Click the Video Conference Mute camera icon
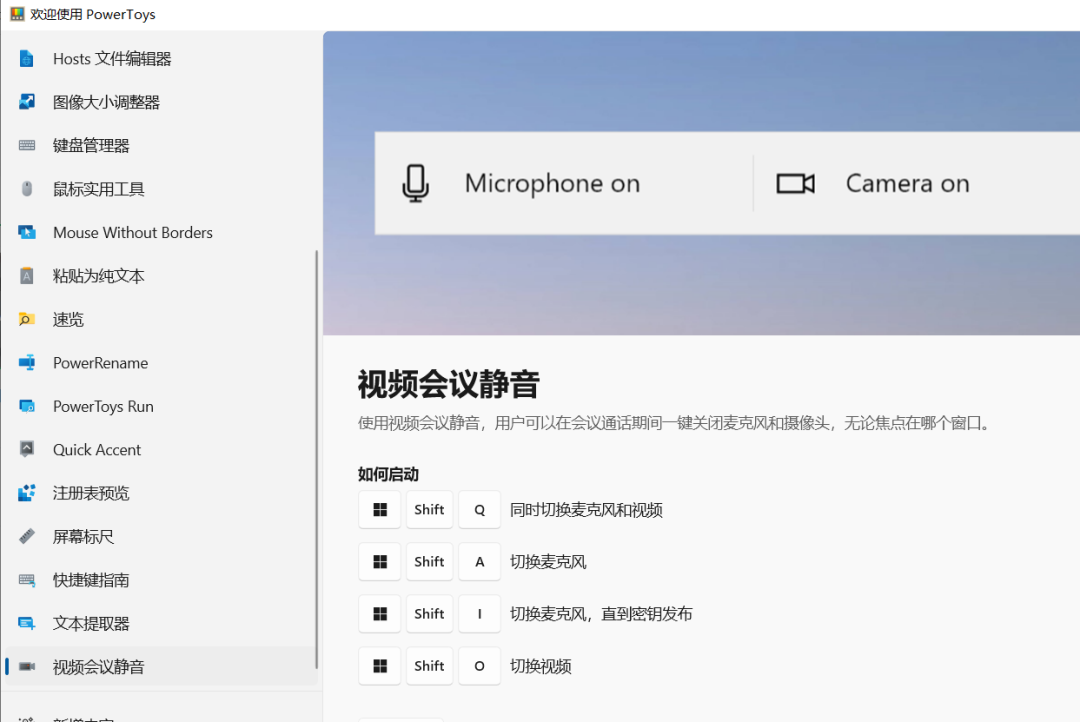 tap(27, 666)
